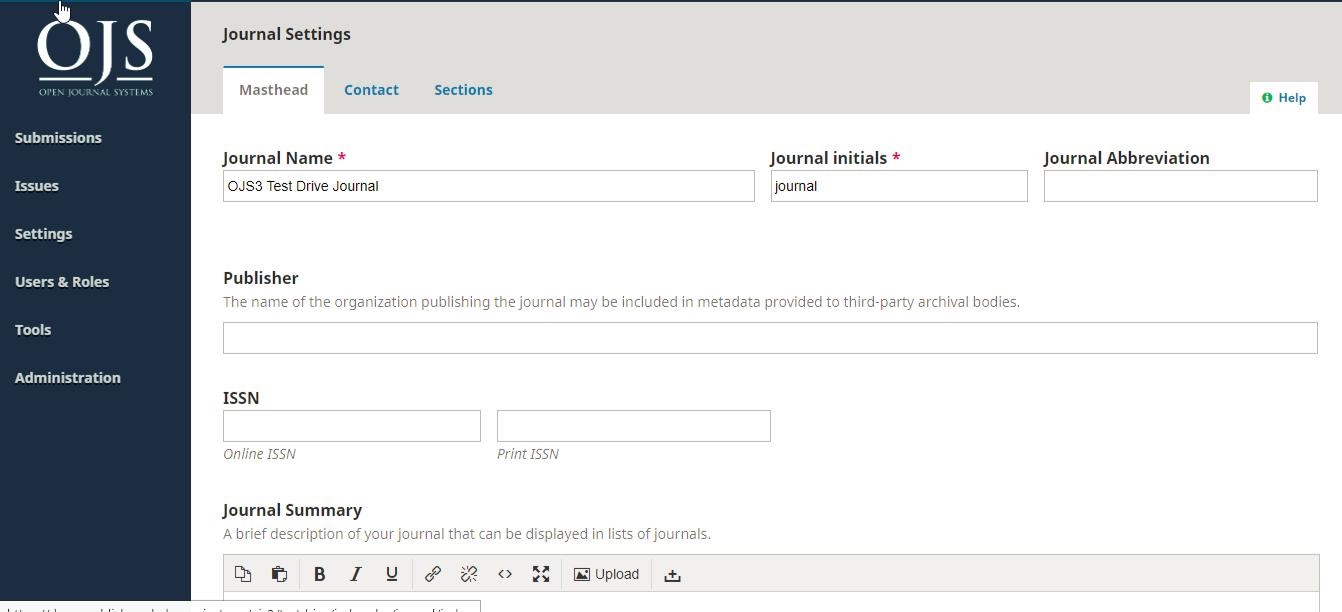Expand editor to fullscreen mode
Viewport: 1342px width, 612px height.
[541, 574]
